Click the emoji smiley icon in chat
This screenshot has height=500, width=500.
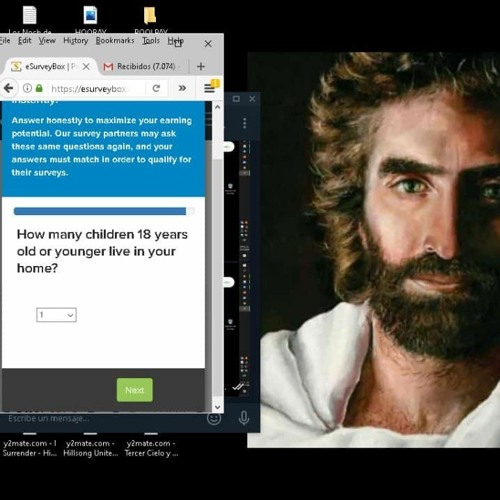pyautogui.click(x=214, y=418)
